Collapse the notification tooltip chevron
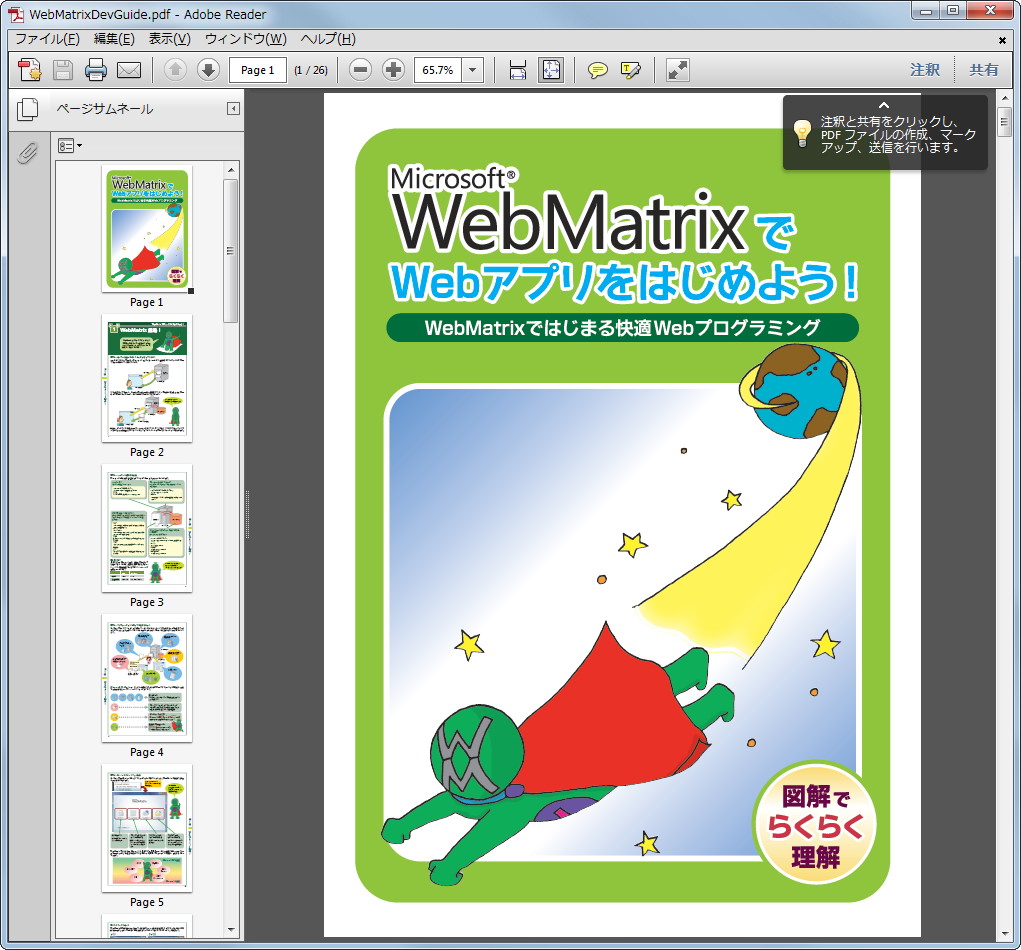The image size is (1021, 950). point(882,104)
